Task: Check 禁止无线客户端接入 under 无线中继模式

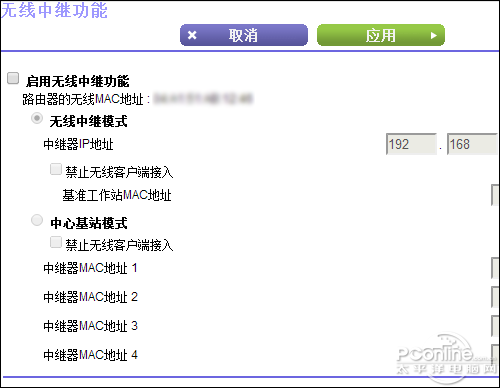Action: 56,169
